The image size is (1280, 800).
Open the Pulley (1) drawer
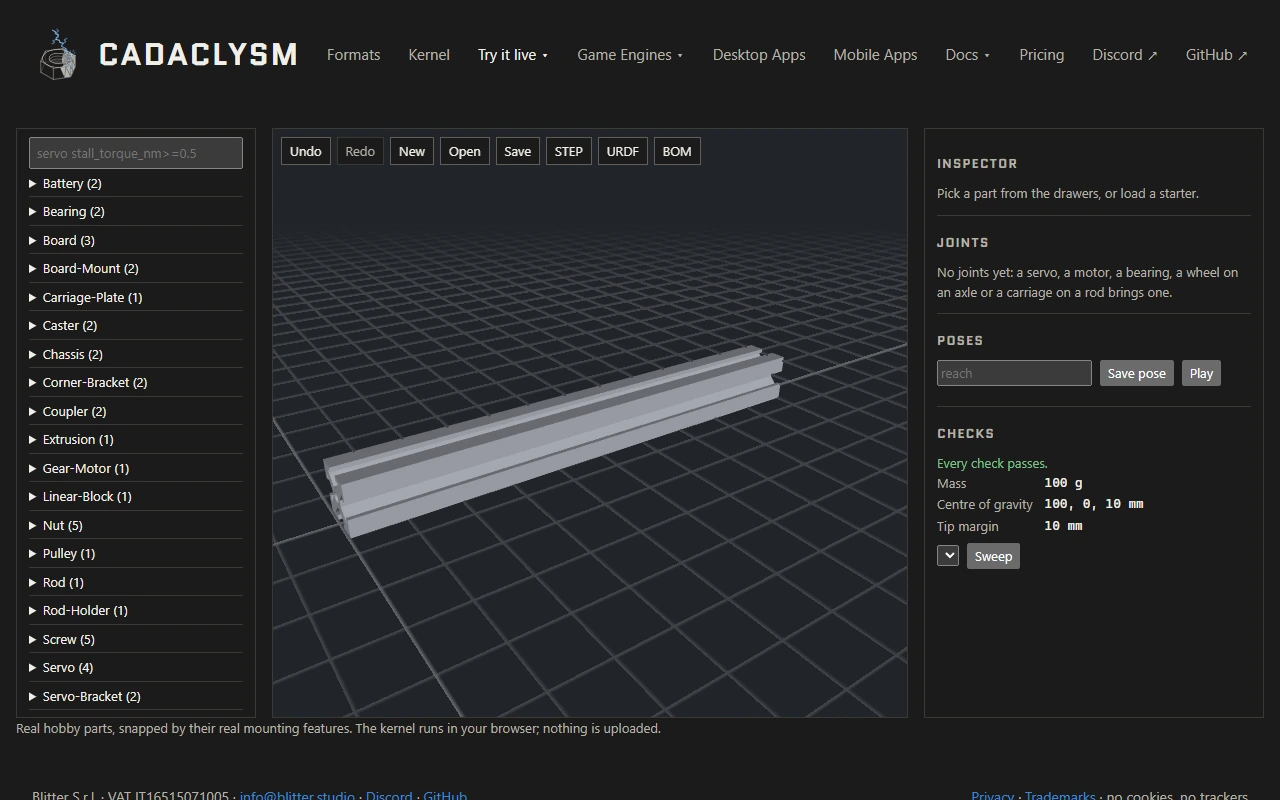(136, 554)
